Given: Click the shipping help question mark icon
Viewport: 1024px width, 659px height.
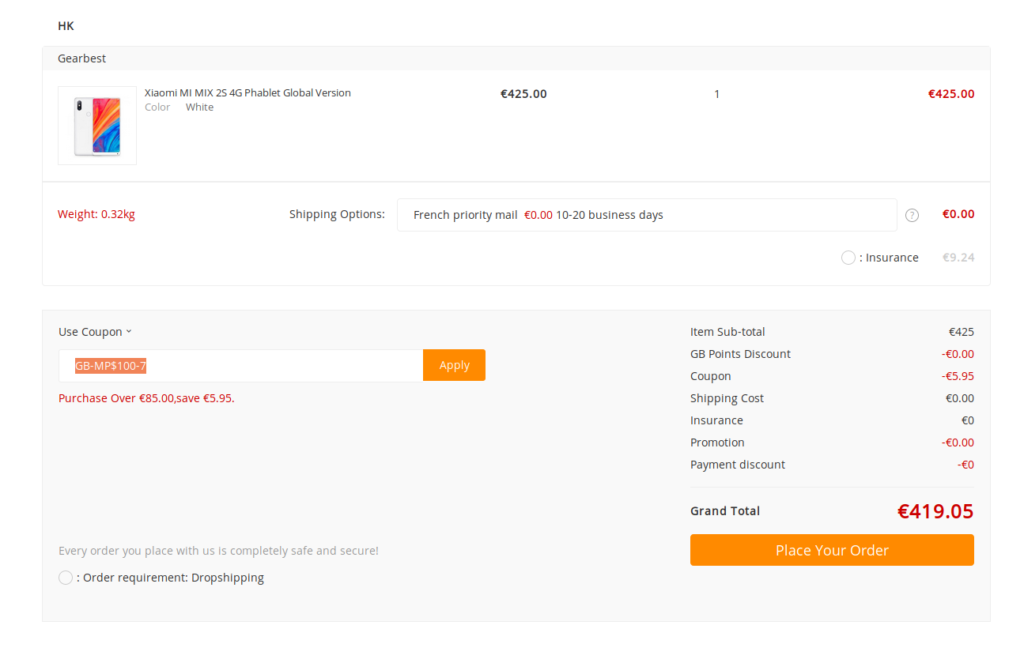Looking at the screenshot, I should point(912,215).
